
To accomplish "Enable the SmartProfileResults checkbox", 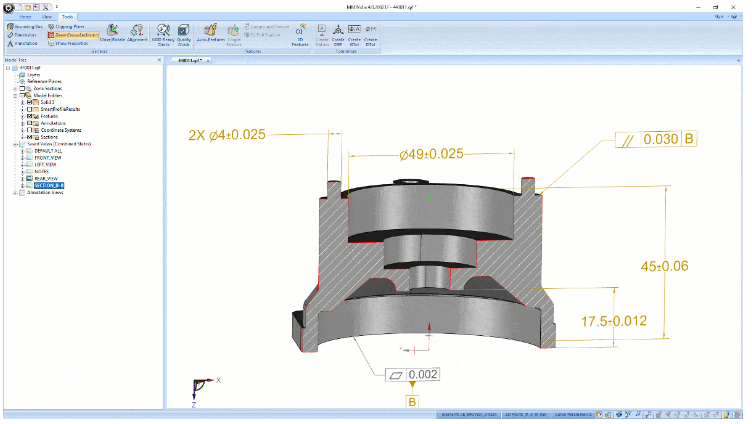I will tap(30, 110).
